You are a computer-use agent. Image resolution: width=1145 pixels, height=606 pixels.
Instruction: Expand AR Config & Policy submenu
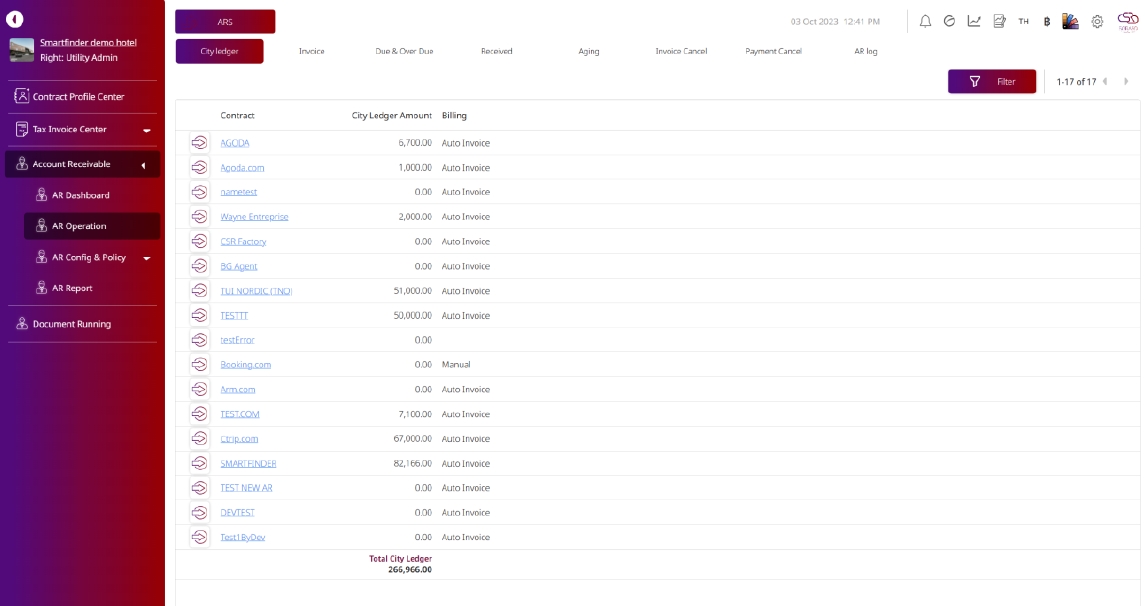(147, 258)
